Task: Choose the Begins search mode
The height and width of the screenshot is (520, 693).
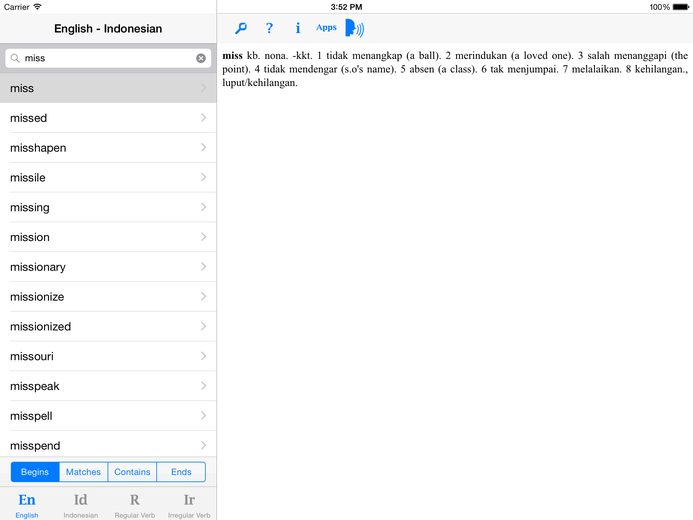Action: [x=35, y=472]
